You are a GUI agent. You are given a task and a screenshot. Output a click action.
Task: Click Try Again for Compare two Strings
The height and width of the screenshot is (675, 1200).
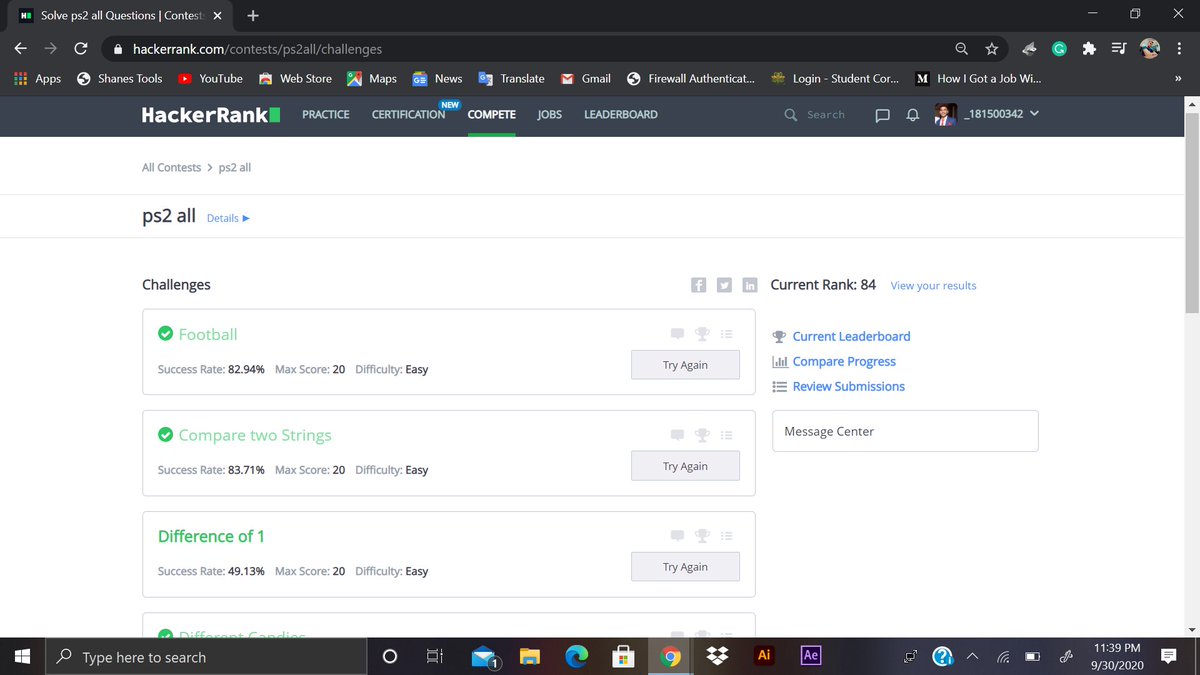[x=685, y=466]
